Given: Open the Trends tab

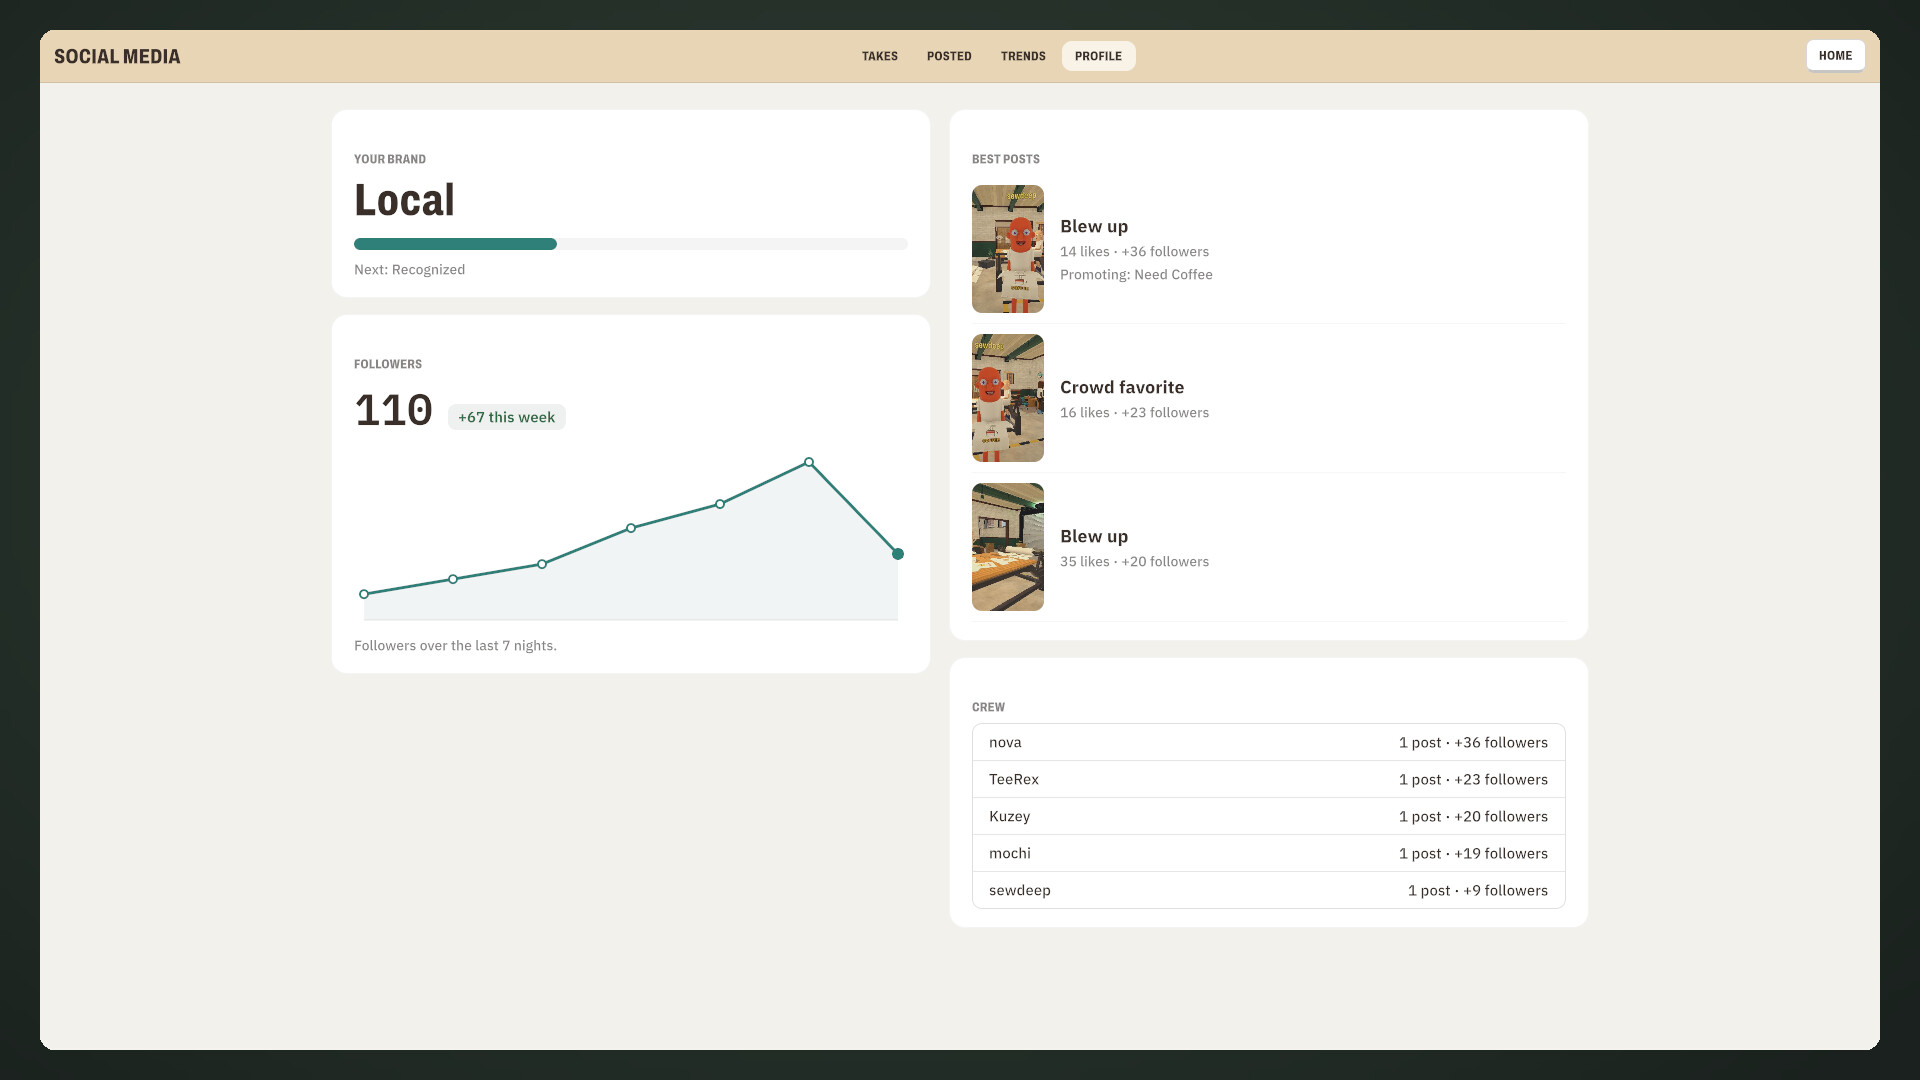Looking at the screenshot, I should [1023, 56].
